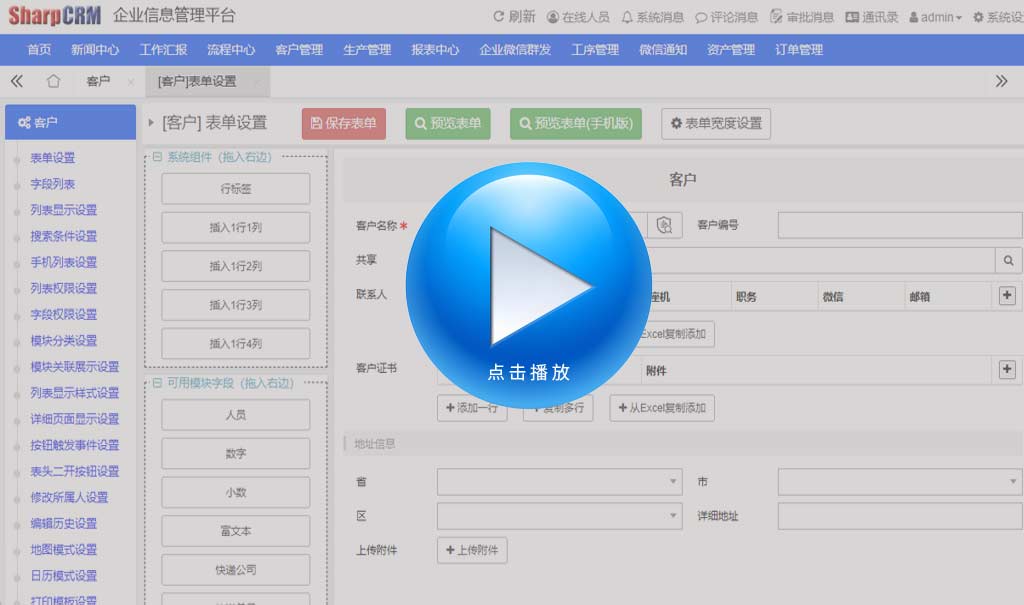The width and height of the screenshot is (1024, 605).
Task: Click the 保存表单 button
Action: coord(343,123)
